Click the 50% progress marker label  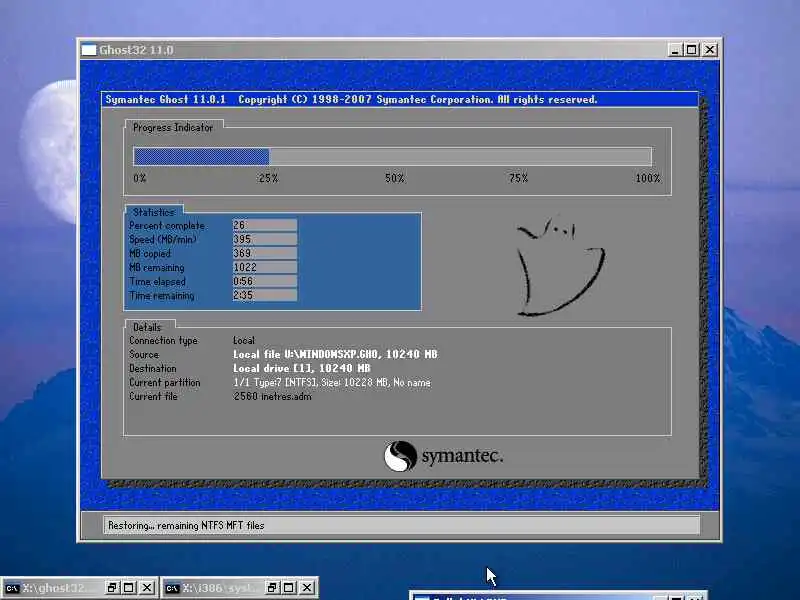pos(394,178)
